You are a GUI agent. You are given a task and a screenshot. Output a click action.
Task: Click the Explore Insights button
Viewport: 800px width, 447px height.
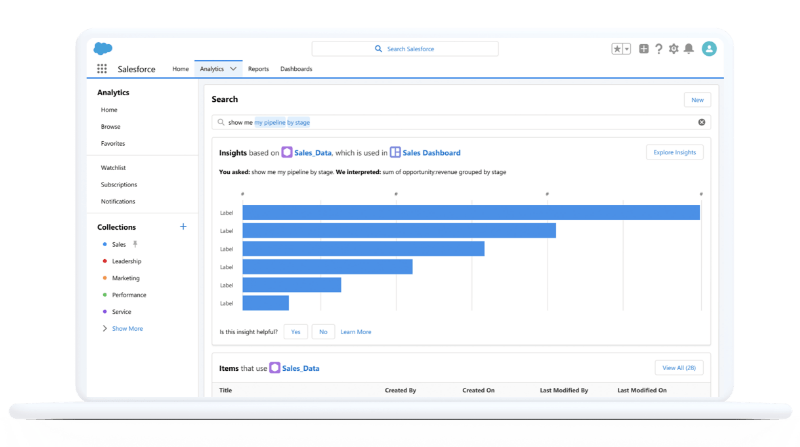(x=674, y=152)
